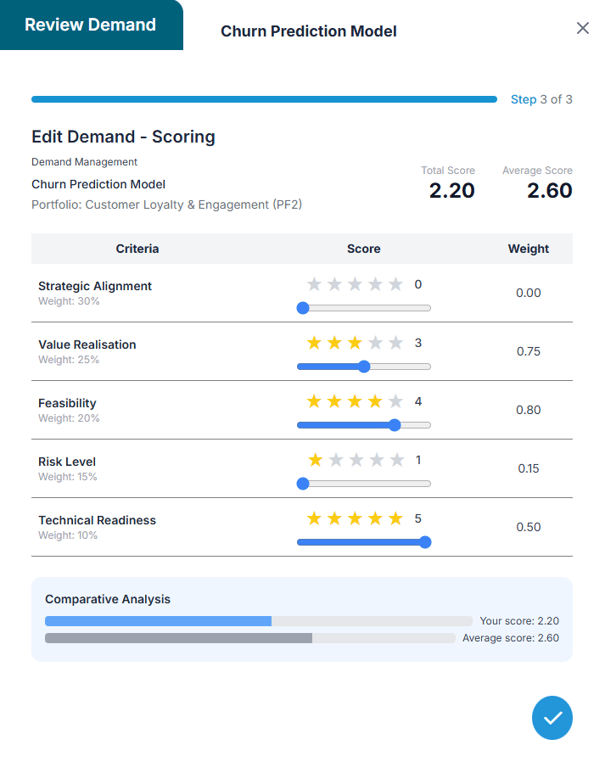Set Feasibility rating to five stars
The height and width of the screenshot is (773, 605).
coord(396,402)
